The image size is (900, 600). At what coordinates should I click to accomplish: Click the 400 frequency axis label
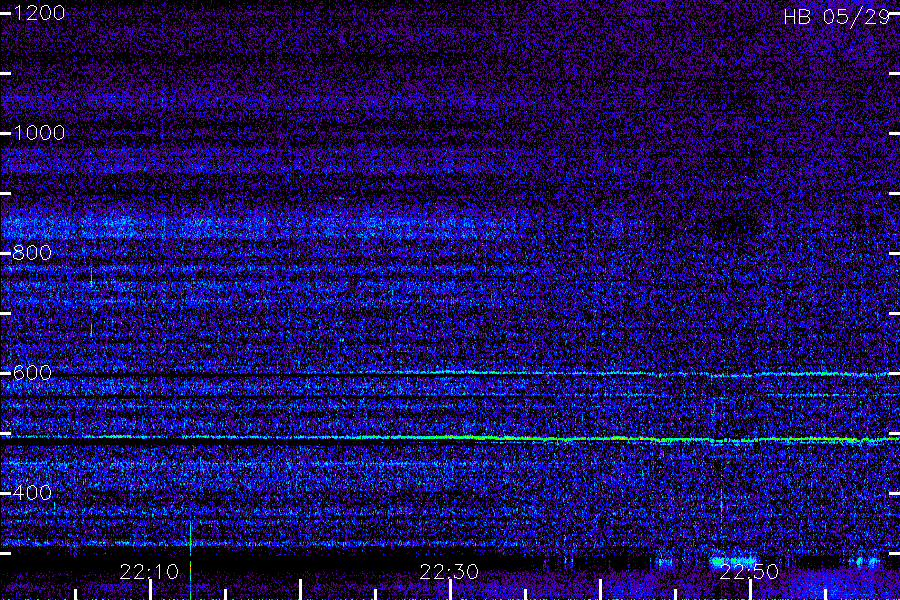click(32, 492)
